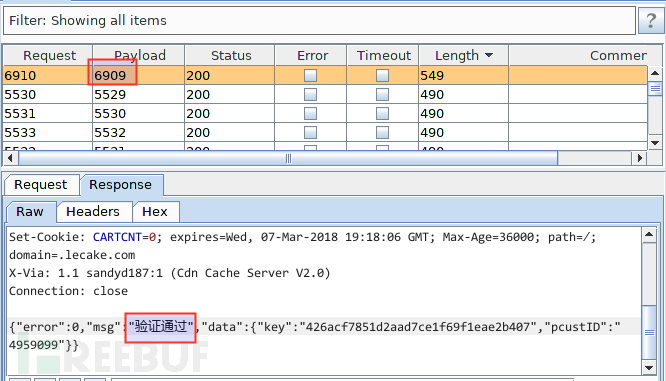
Task: Click CARTCNT cookie name in response
Action: click(x=117, y=237)
